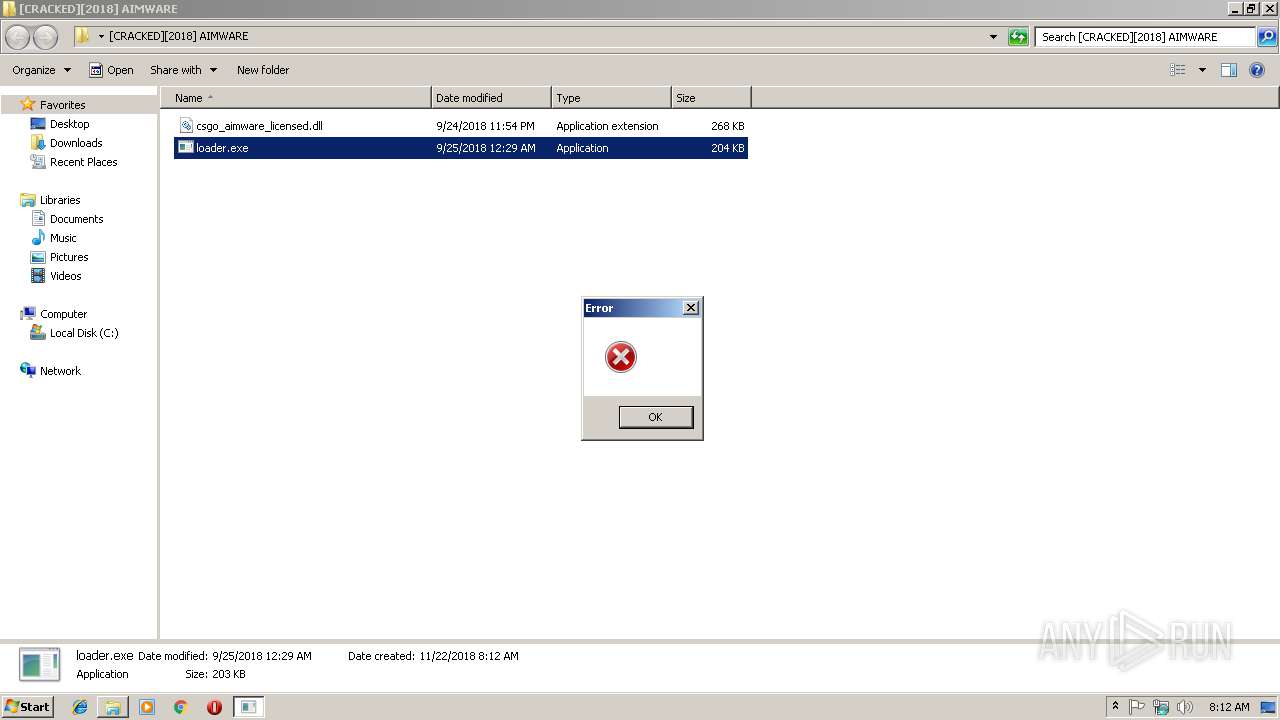Open Music library

pyautogui.click(x=63, y=238)
